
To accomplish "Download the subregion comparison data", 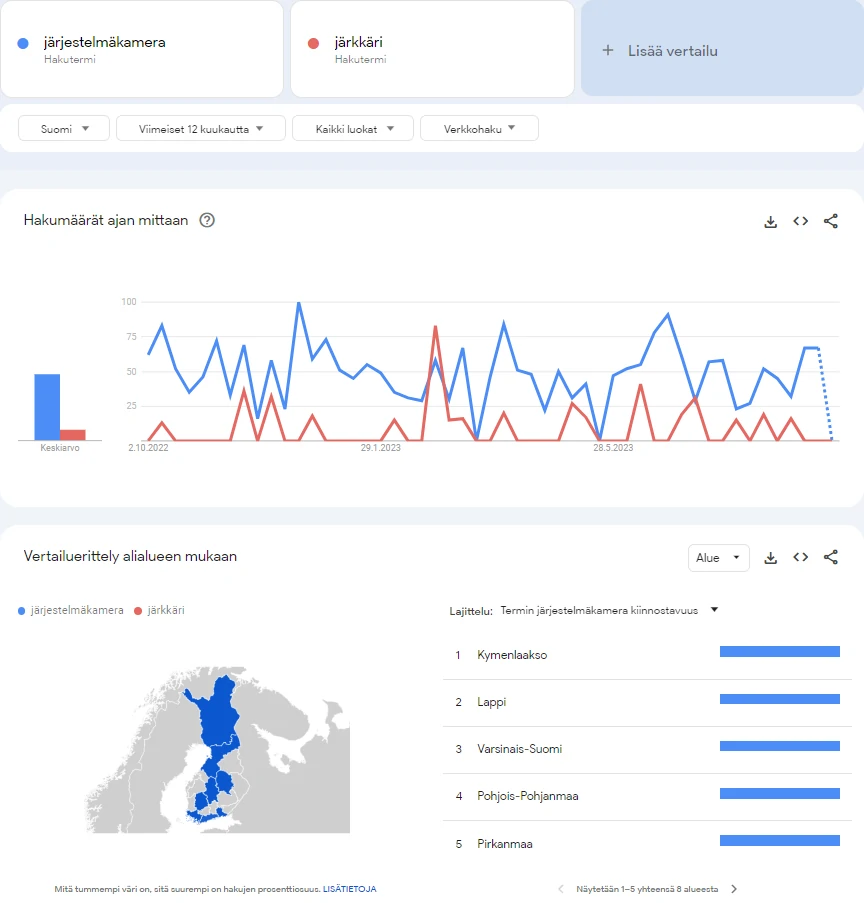I will tap(770, 558).
